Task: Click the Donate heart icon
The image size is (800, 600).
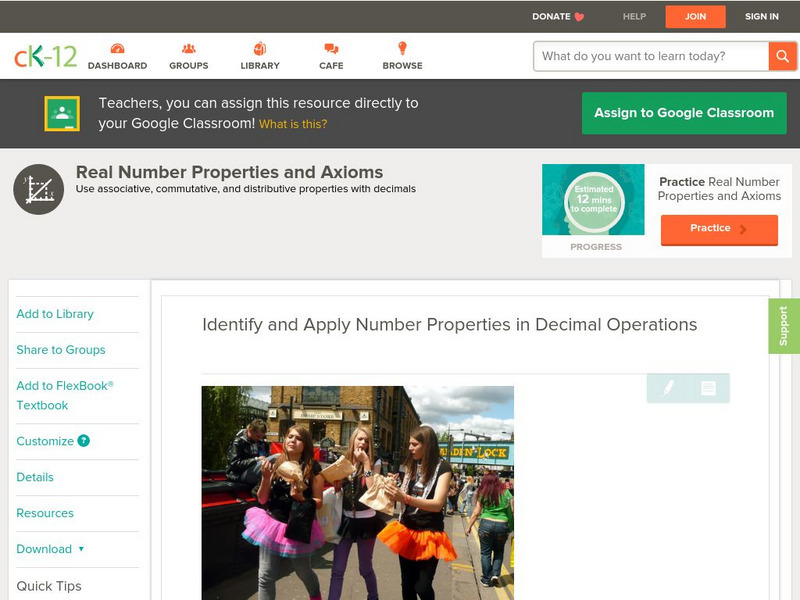Action: pyautogui.click(x=579, y=17)
